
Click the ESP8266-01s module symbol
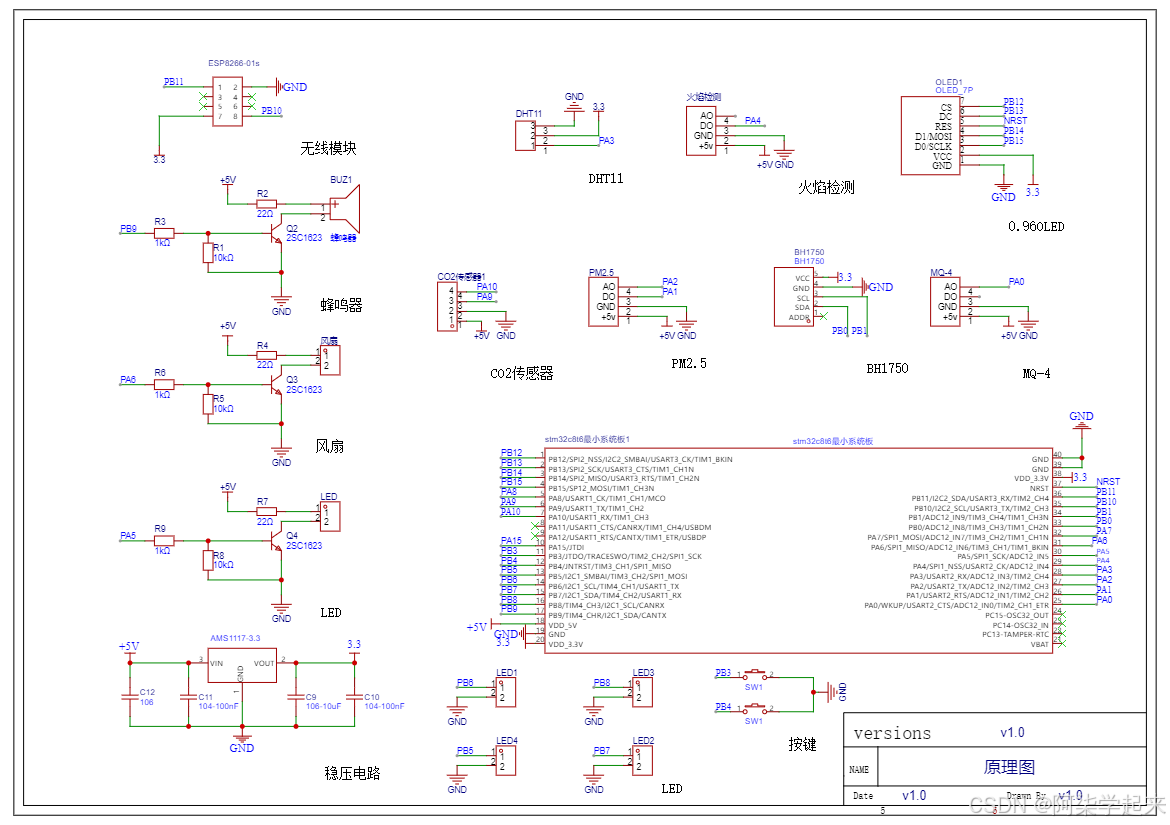coord(228,101)
